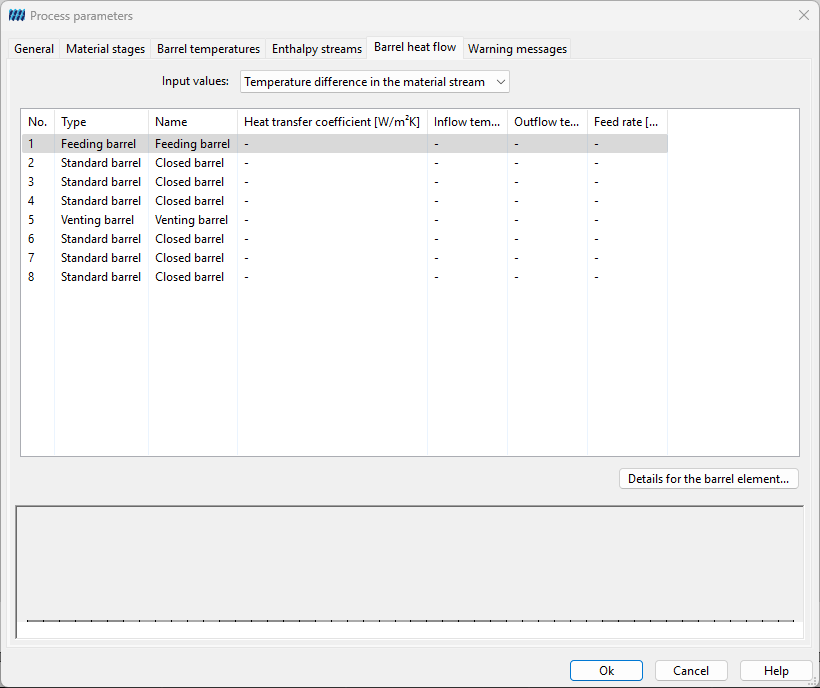The image size is (820, 688).
Task: Confirm with the Ok button
Action: coord(606,671)
